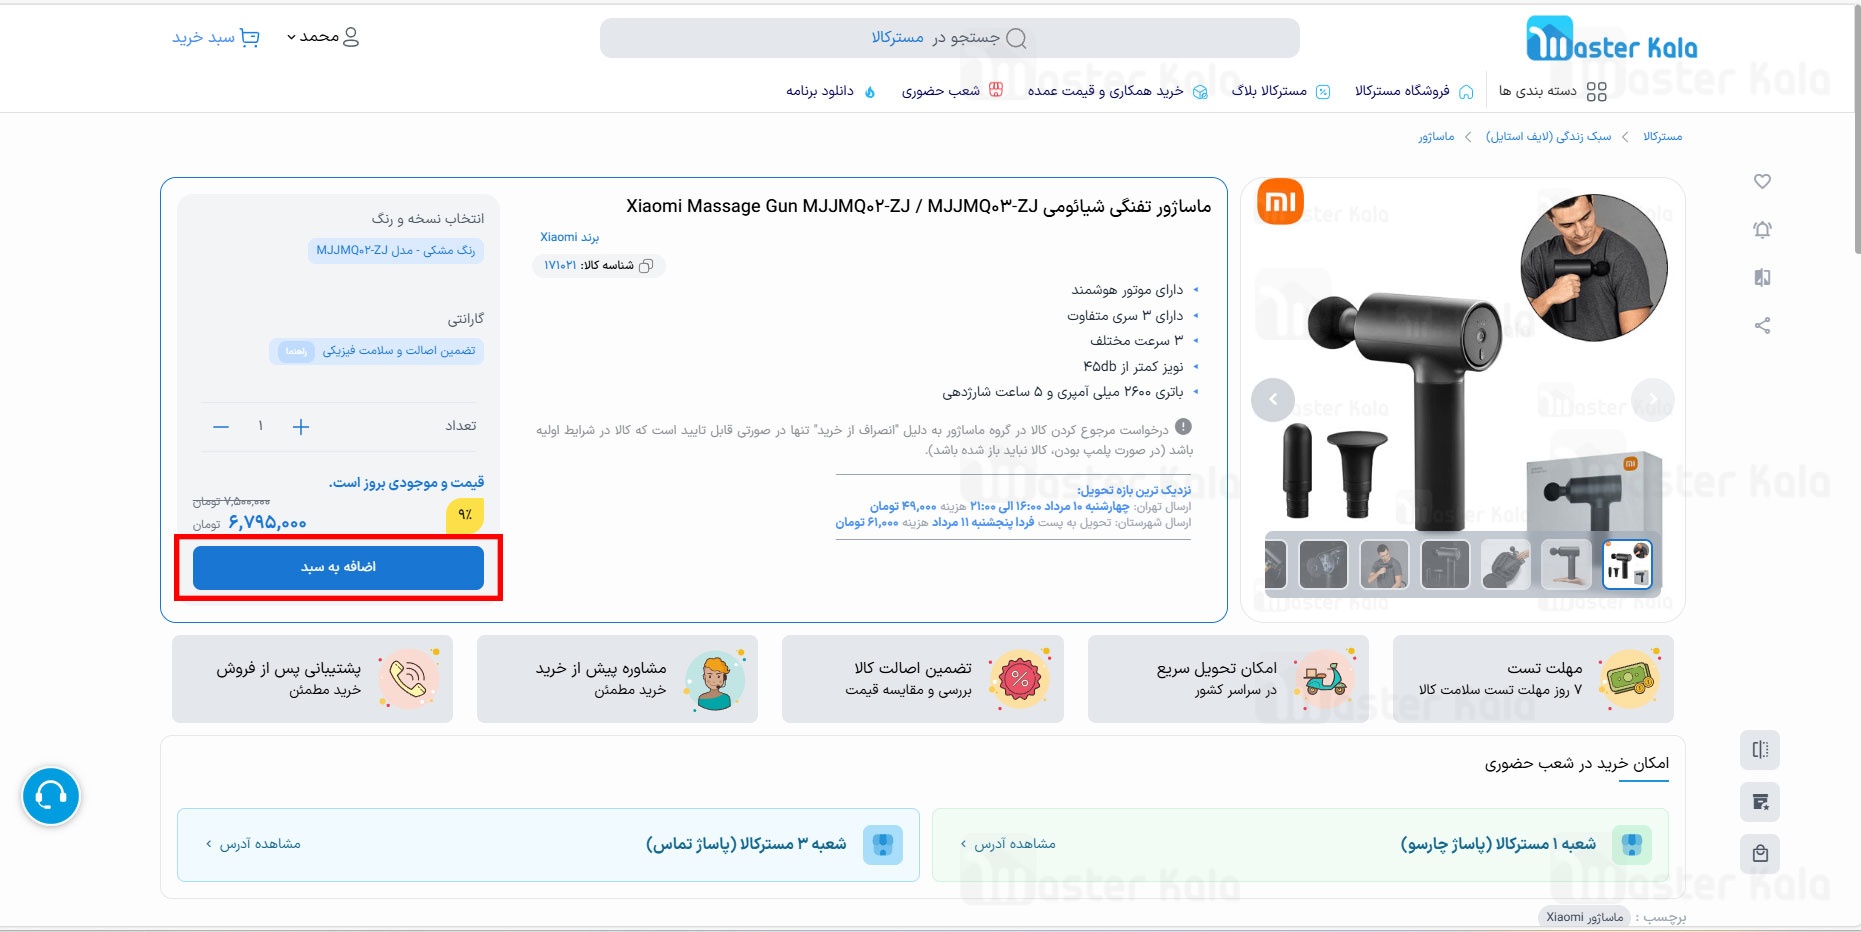Increase quantity with the plus icon
This screenshot has height=932, width=1861.
301,427
